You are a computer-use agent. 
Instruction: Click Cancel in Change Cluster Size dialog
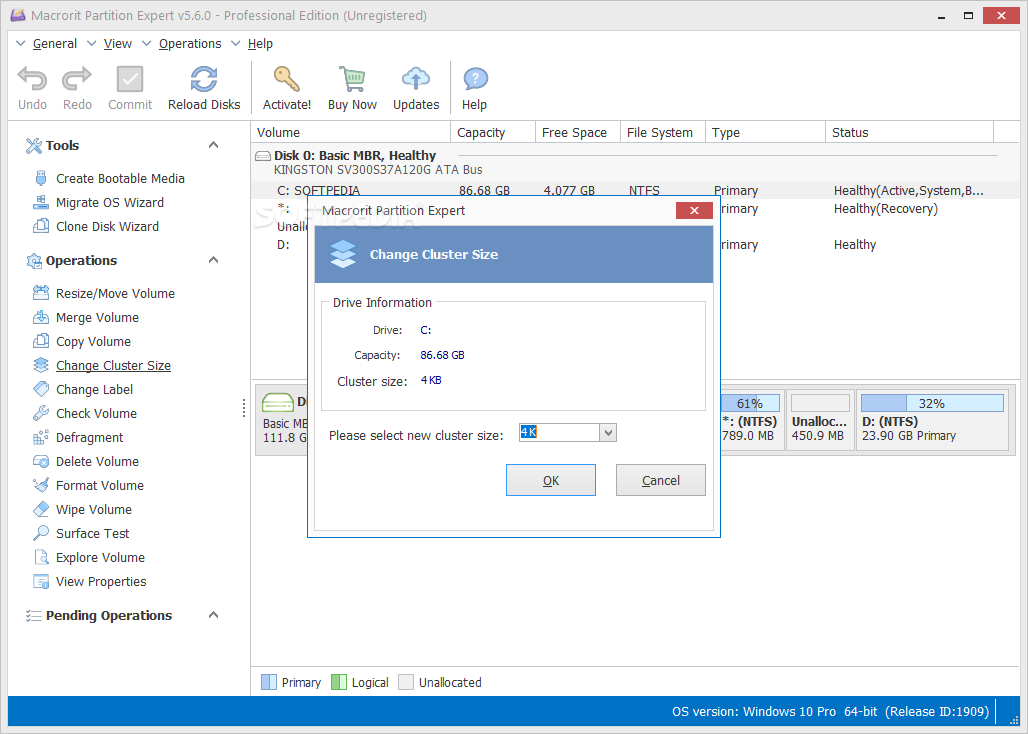pyautogui.click(x=660, y=480)
